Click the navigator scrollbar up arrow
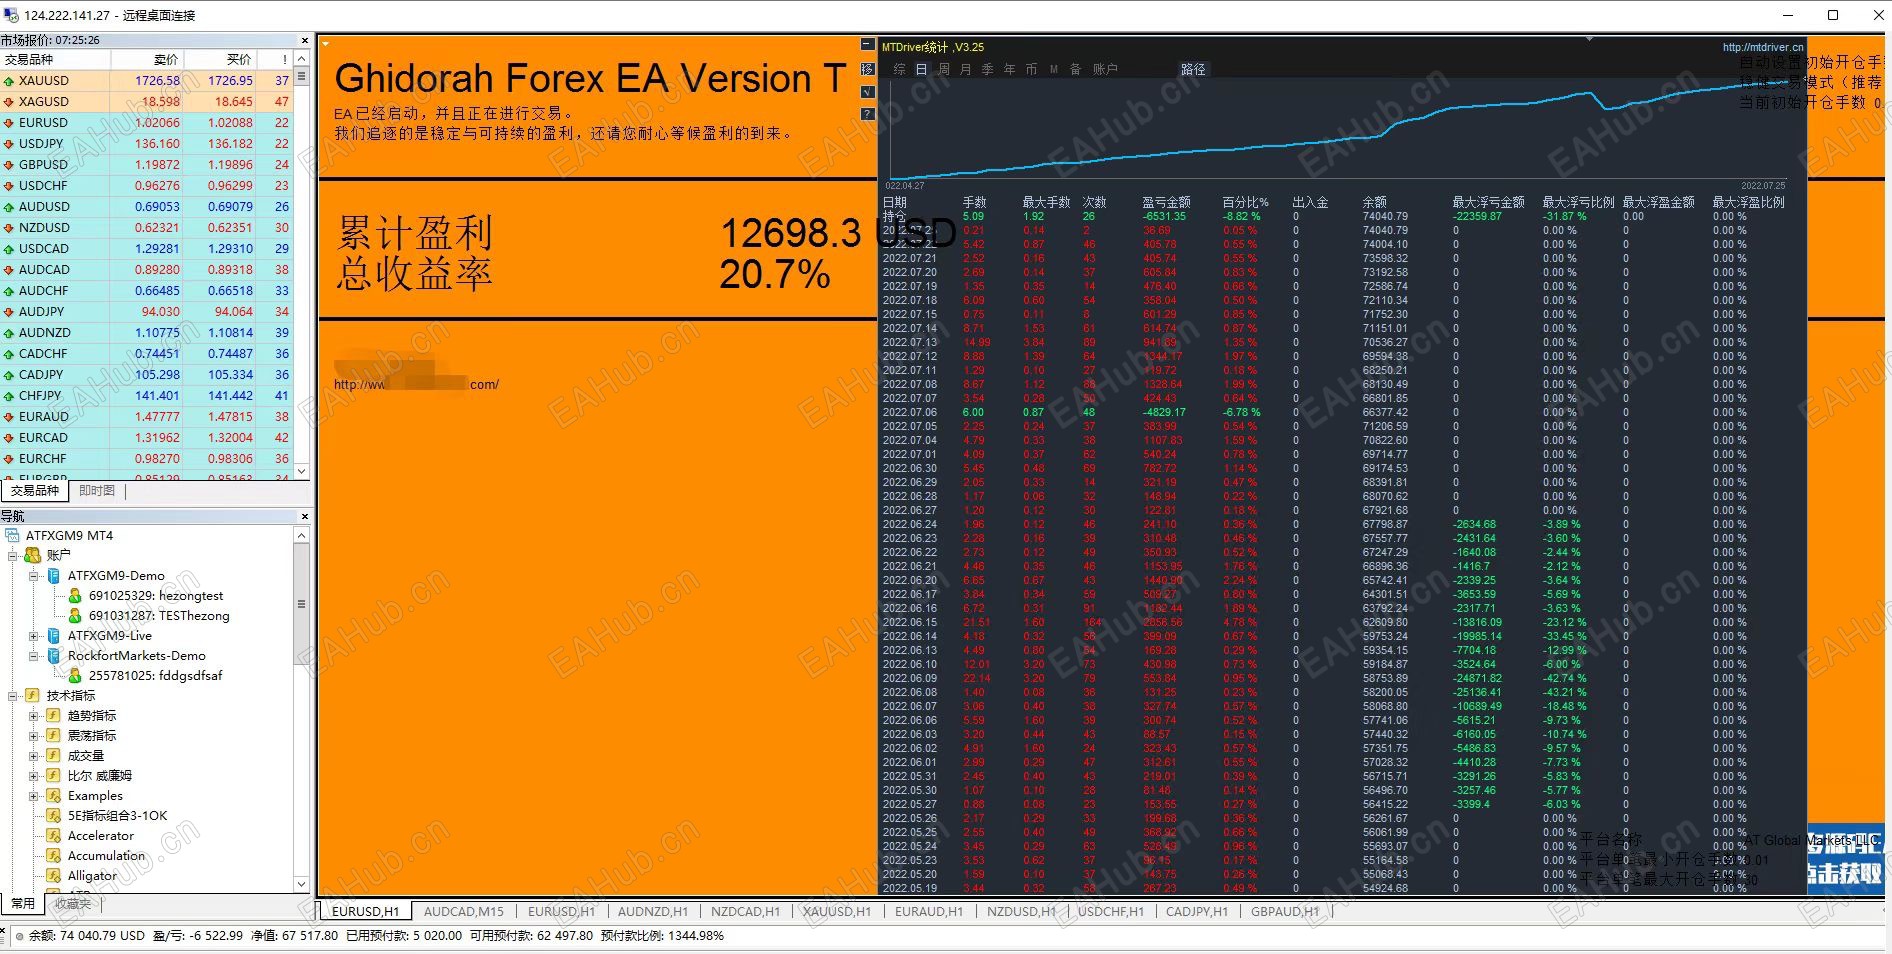Viewport: 1892px width, 954px height. tap(302, 536)
